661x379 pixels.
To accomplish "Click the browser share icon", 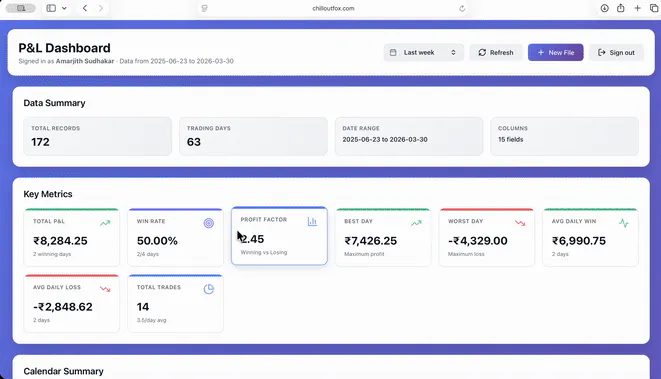I will point(621,8).
